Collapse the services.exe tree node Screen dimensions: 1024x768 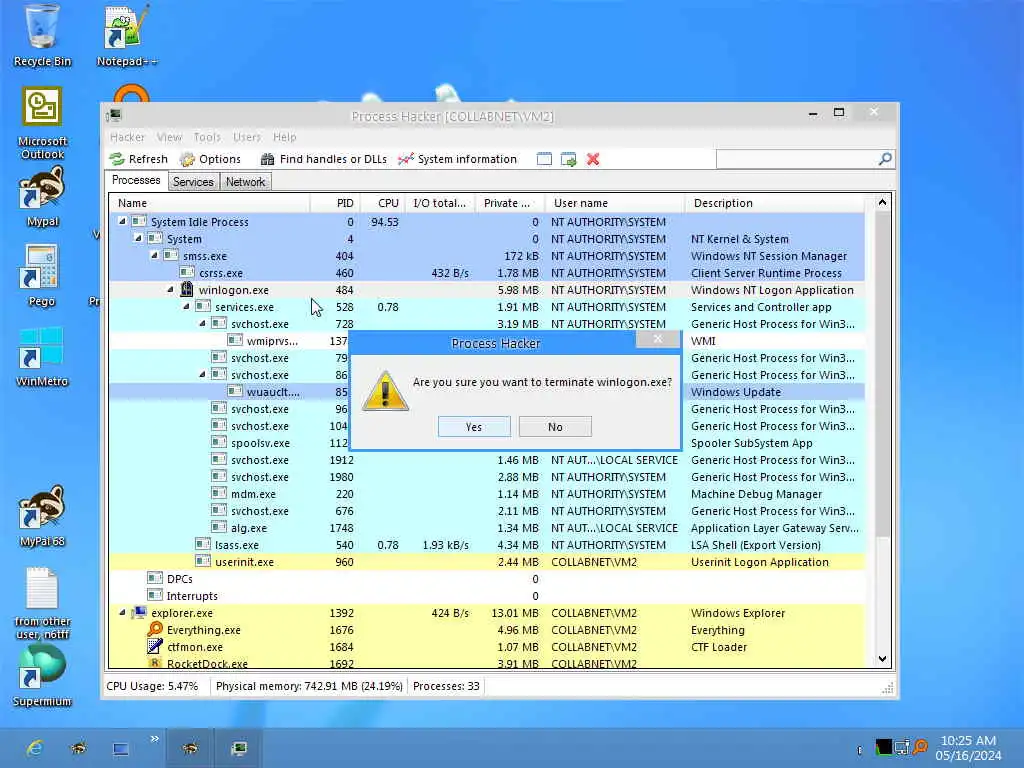coord(186,306)
